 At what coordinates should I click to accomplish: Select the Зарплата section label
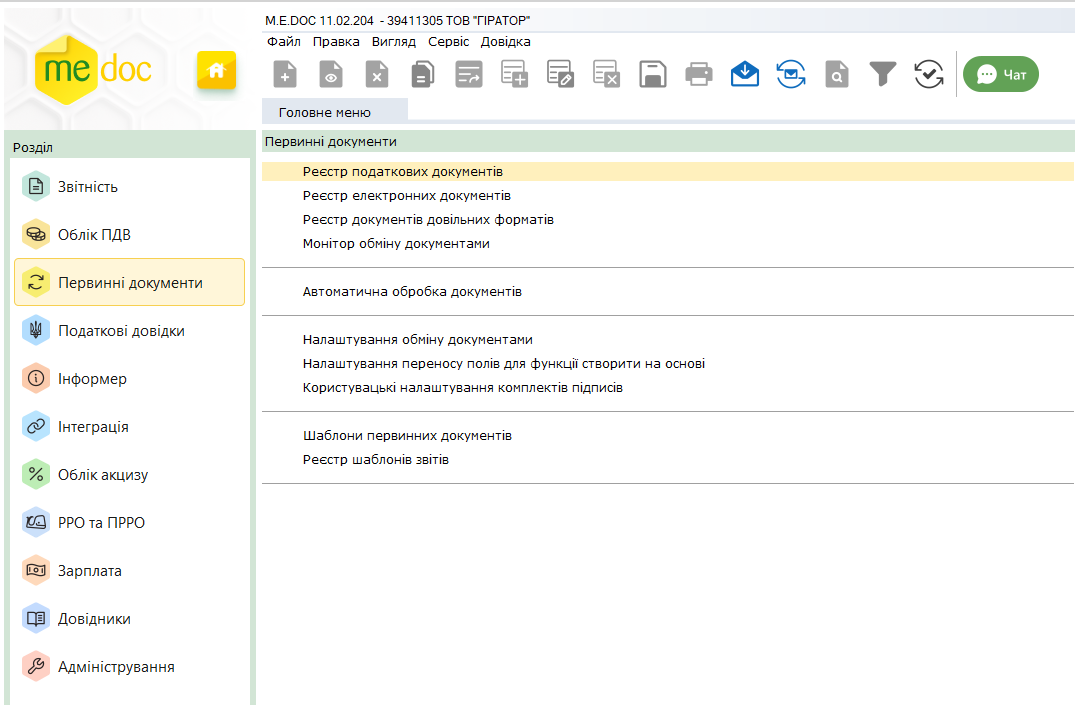coord(90,571)
